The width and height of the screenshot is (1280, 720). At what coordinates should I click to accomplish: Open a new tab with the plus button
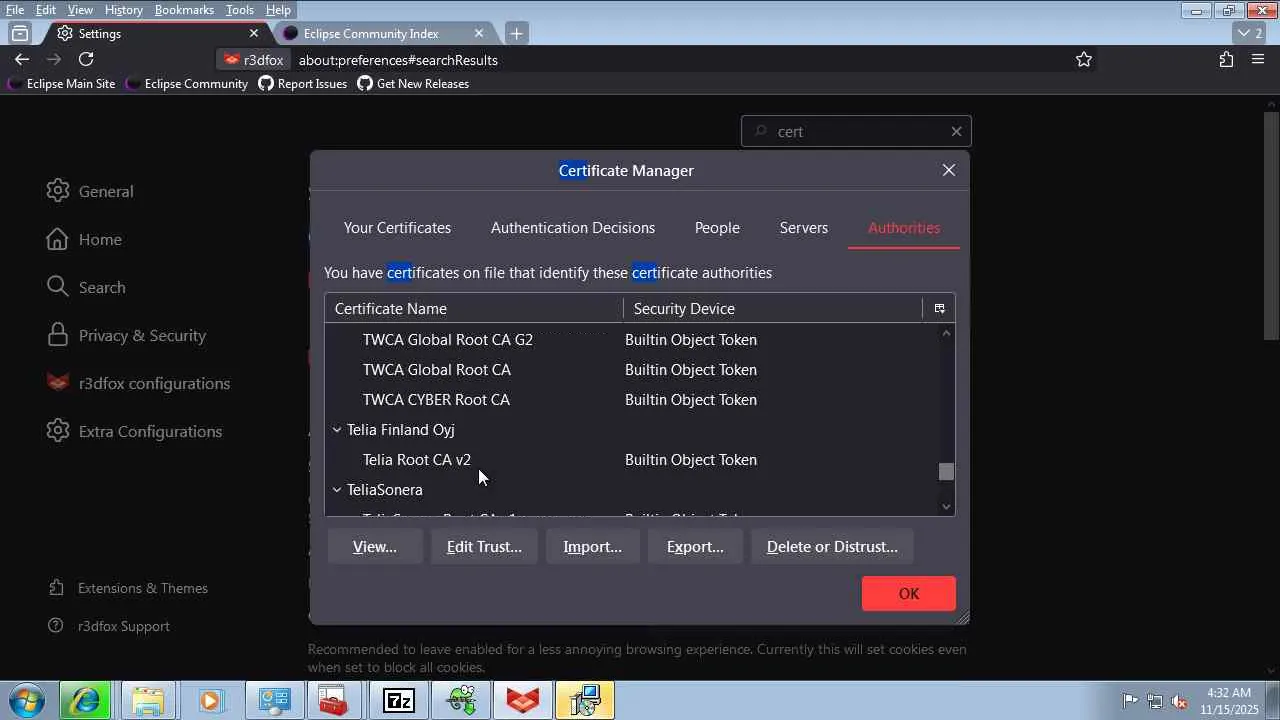[516, 33]
